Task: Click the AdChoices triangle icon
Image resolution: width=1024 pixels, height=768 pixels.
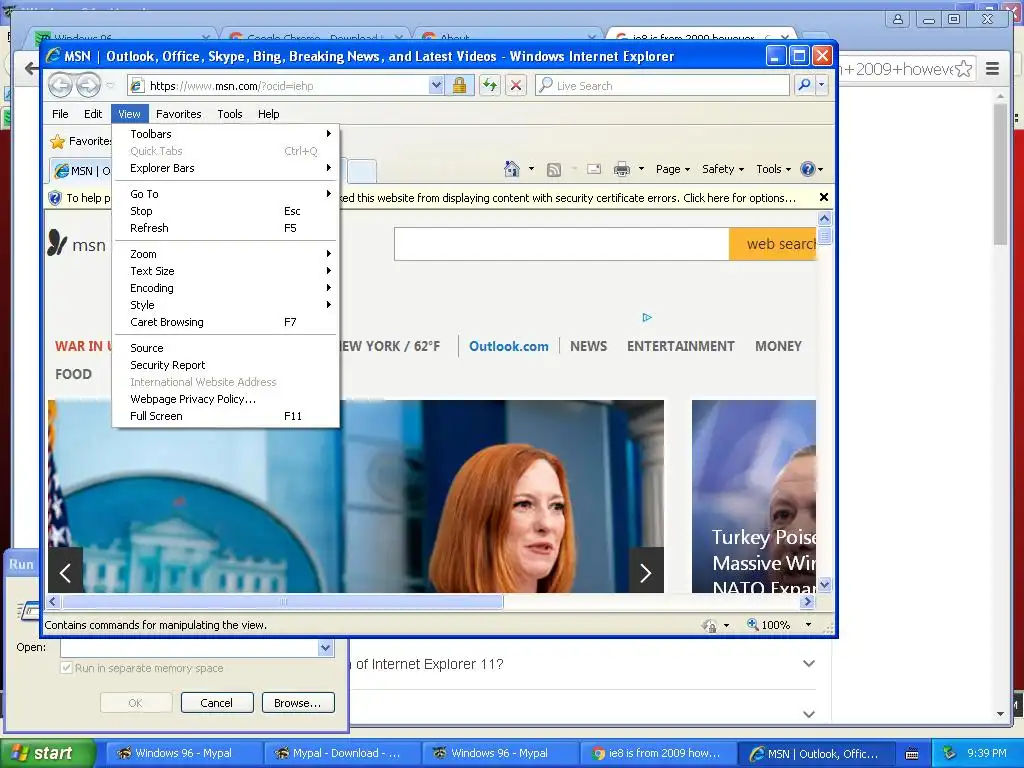Action: tap(647, 317)
